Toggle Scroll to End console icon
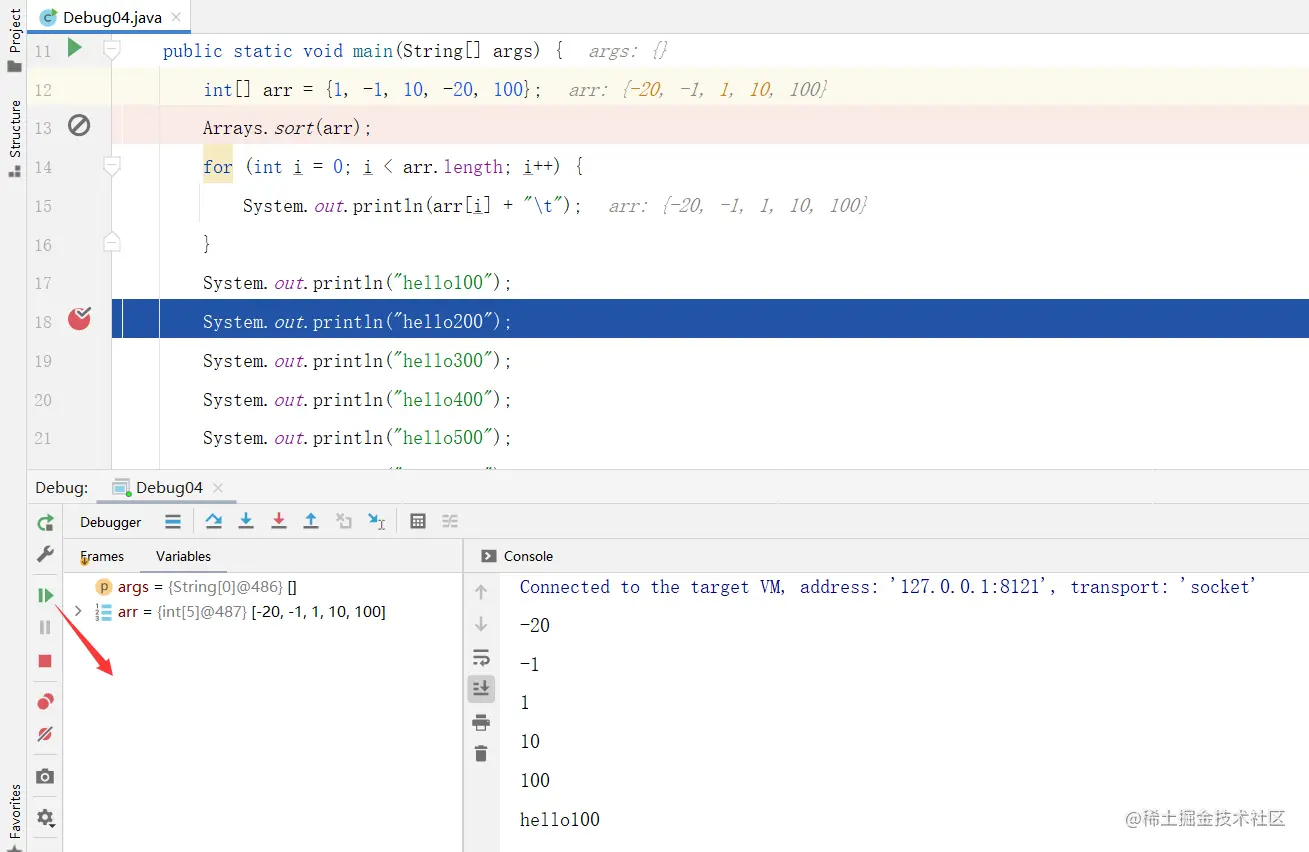This screenshot has width=1309, height=852. [481, 688]
